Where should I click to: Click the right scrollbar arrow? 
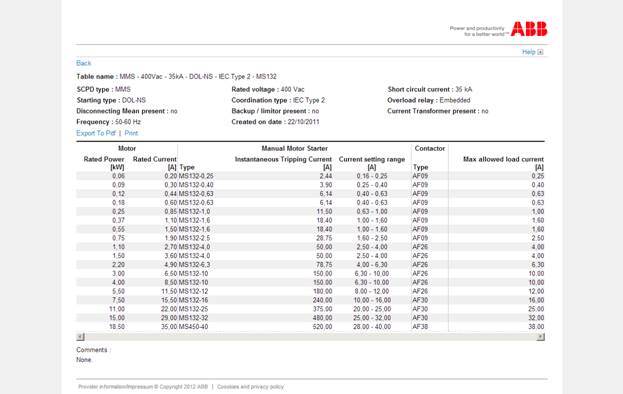tap(540, 337)
